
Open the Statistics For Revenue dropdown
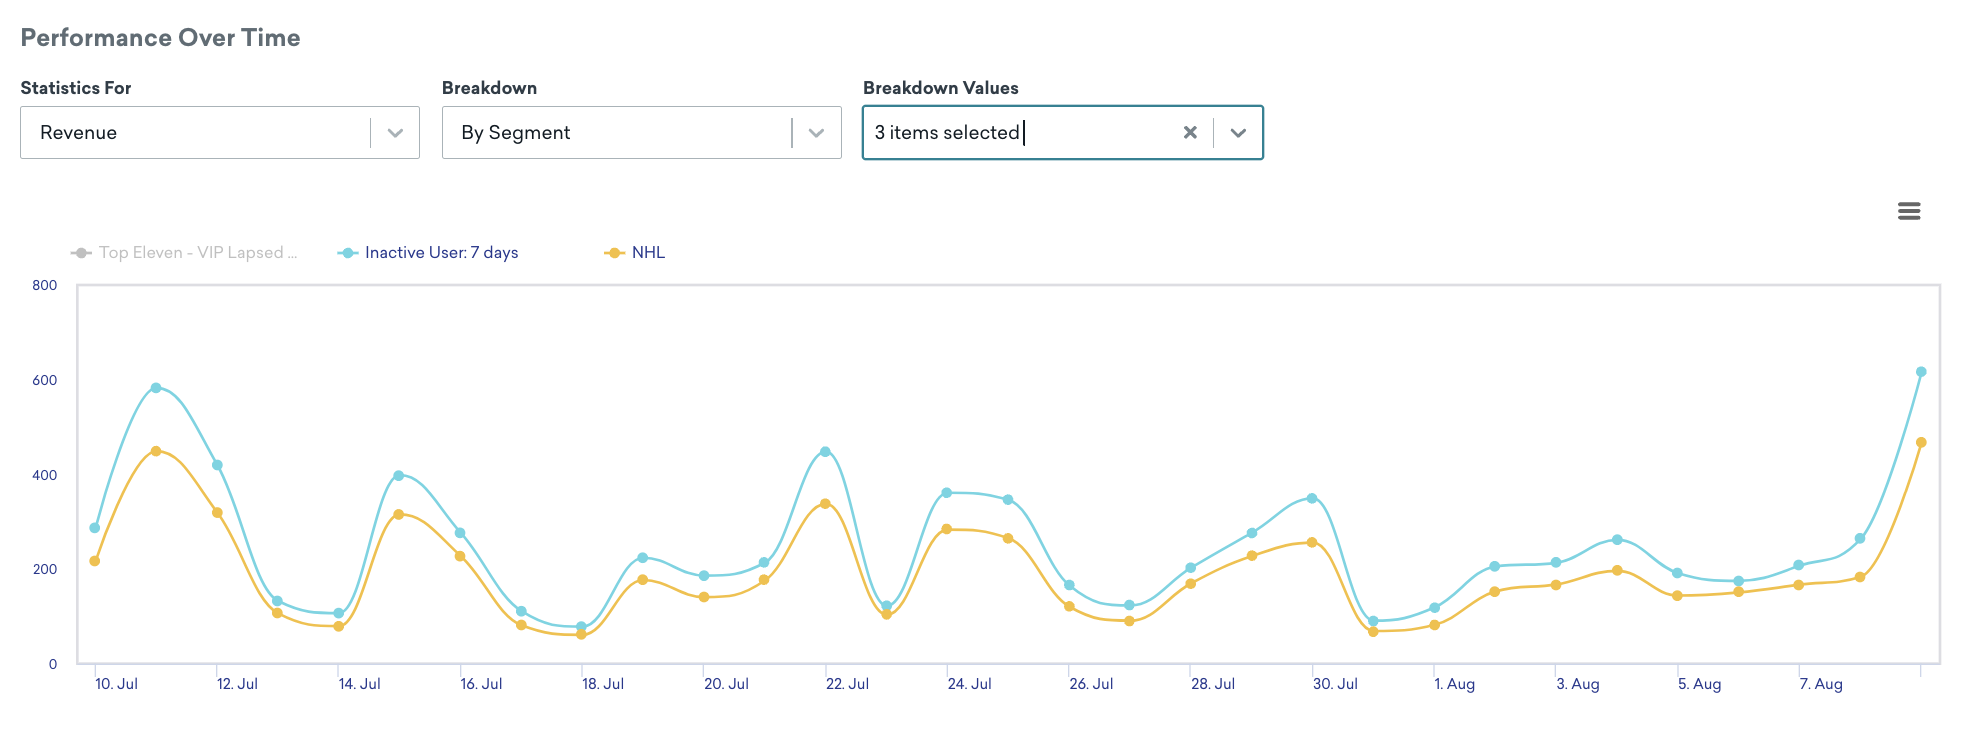(x=220, y=132)
